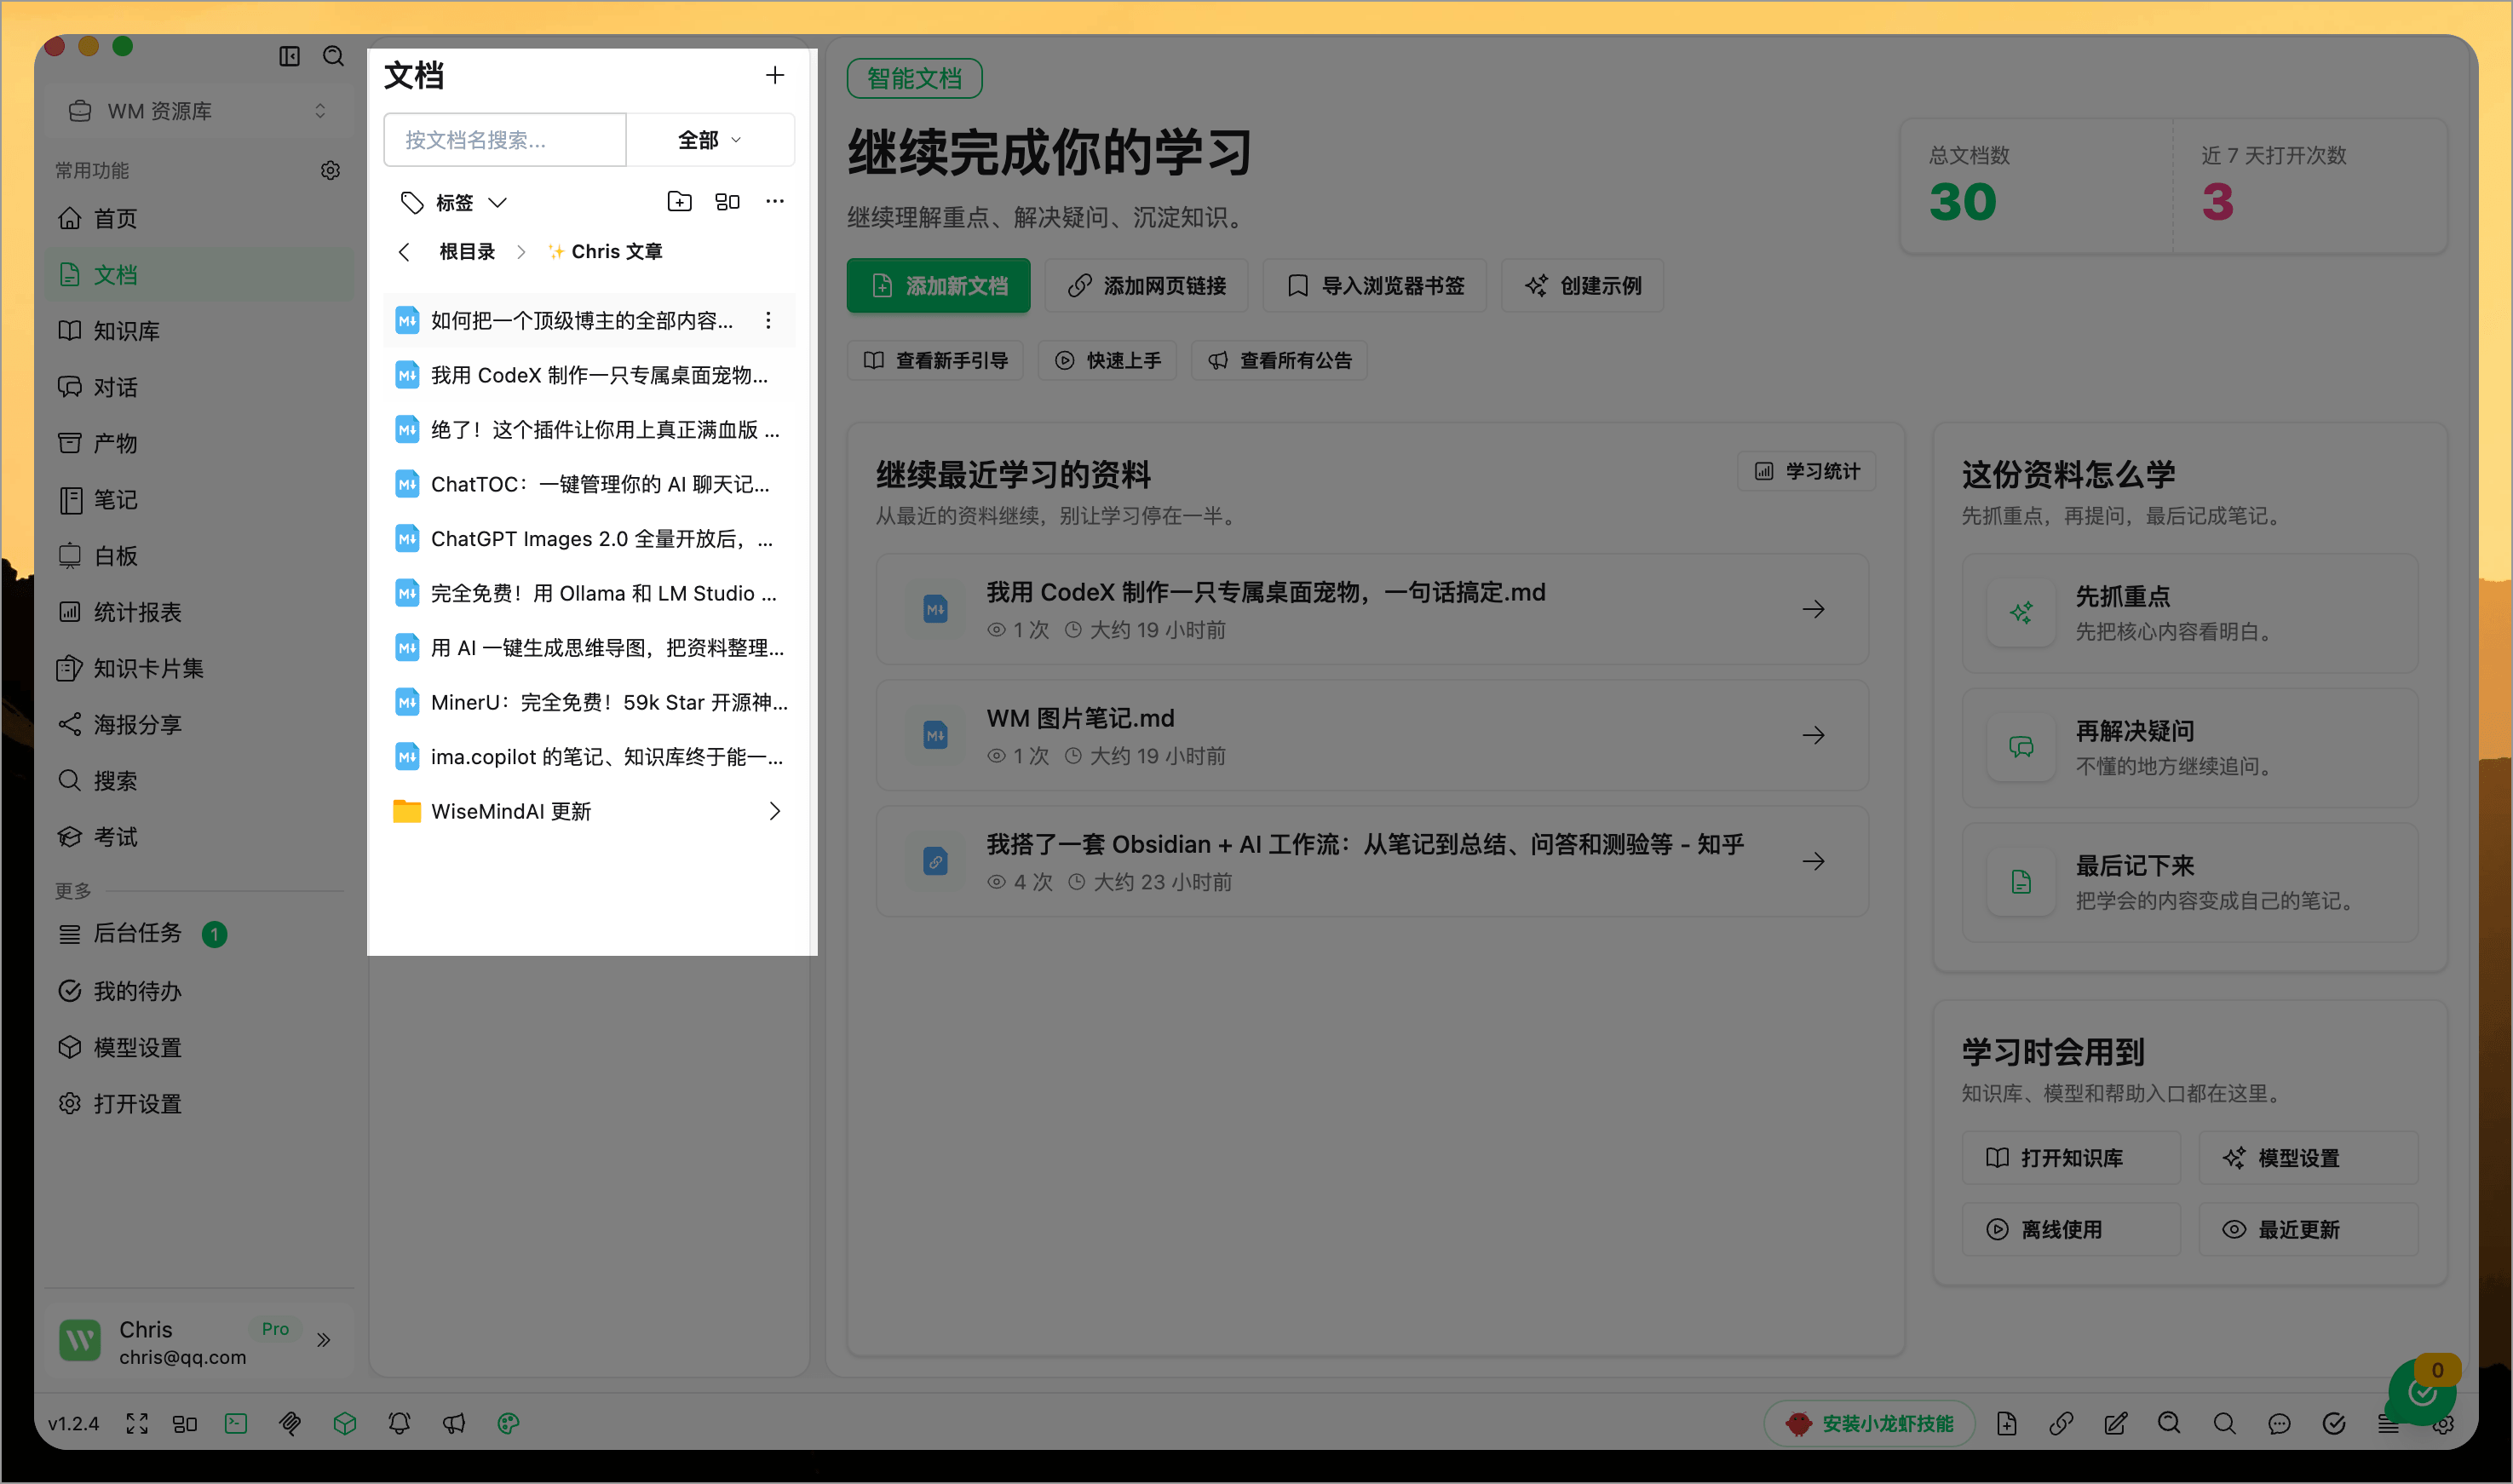Image resolution: width=2513 pixels, height=1484 pixels.
Task: Open the megaphone announcements icon
Action: click(454, 1423)
